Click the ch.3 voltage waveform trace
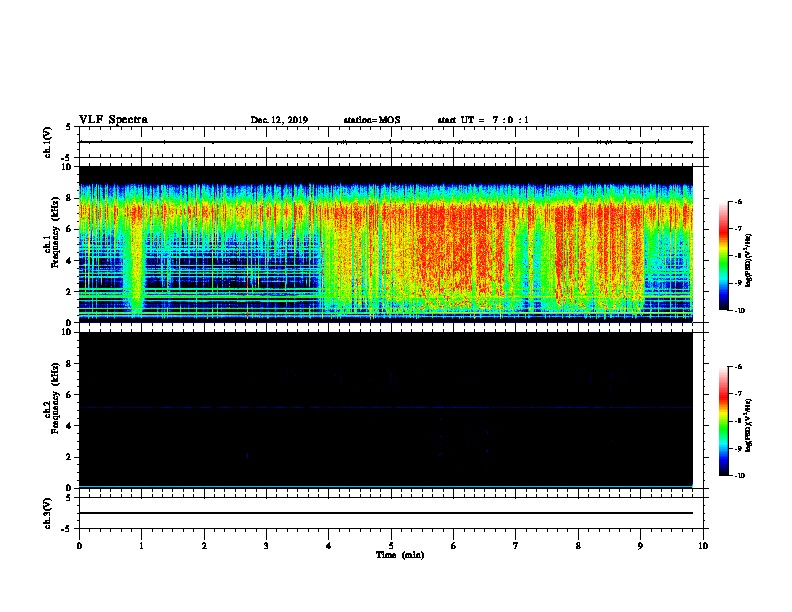792x612 pixels. pyautogui.click(x=385, y=513)
